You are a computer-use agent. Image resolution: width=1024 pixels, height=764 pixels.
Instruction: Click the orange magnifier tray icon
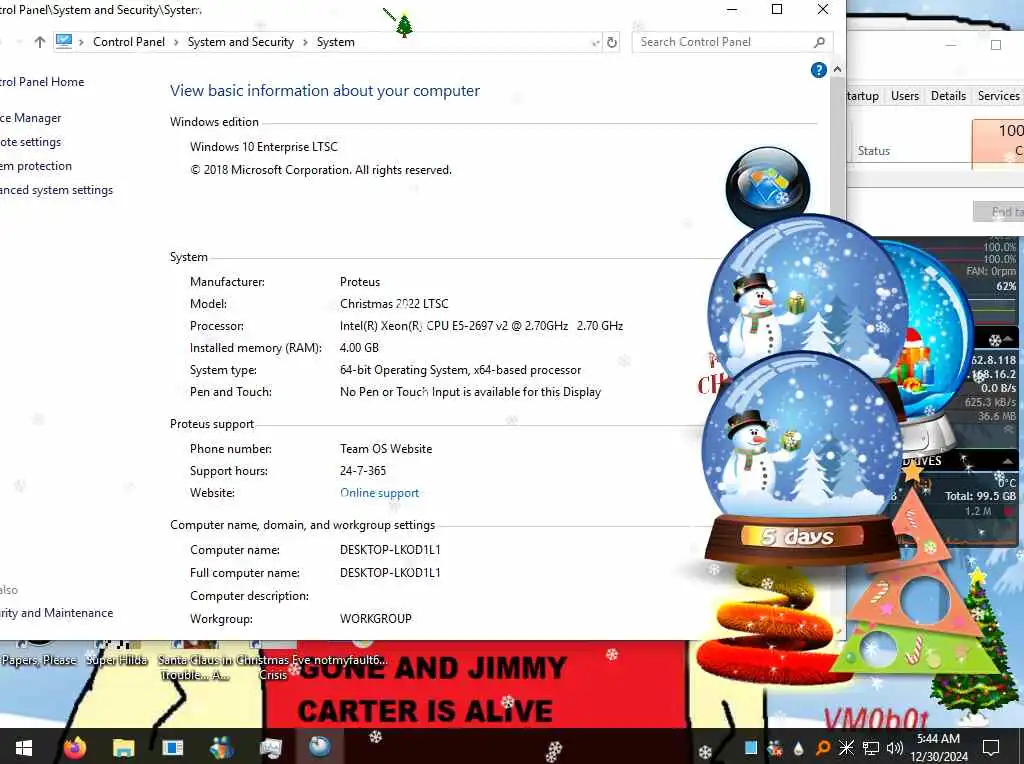823,748
